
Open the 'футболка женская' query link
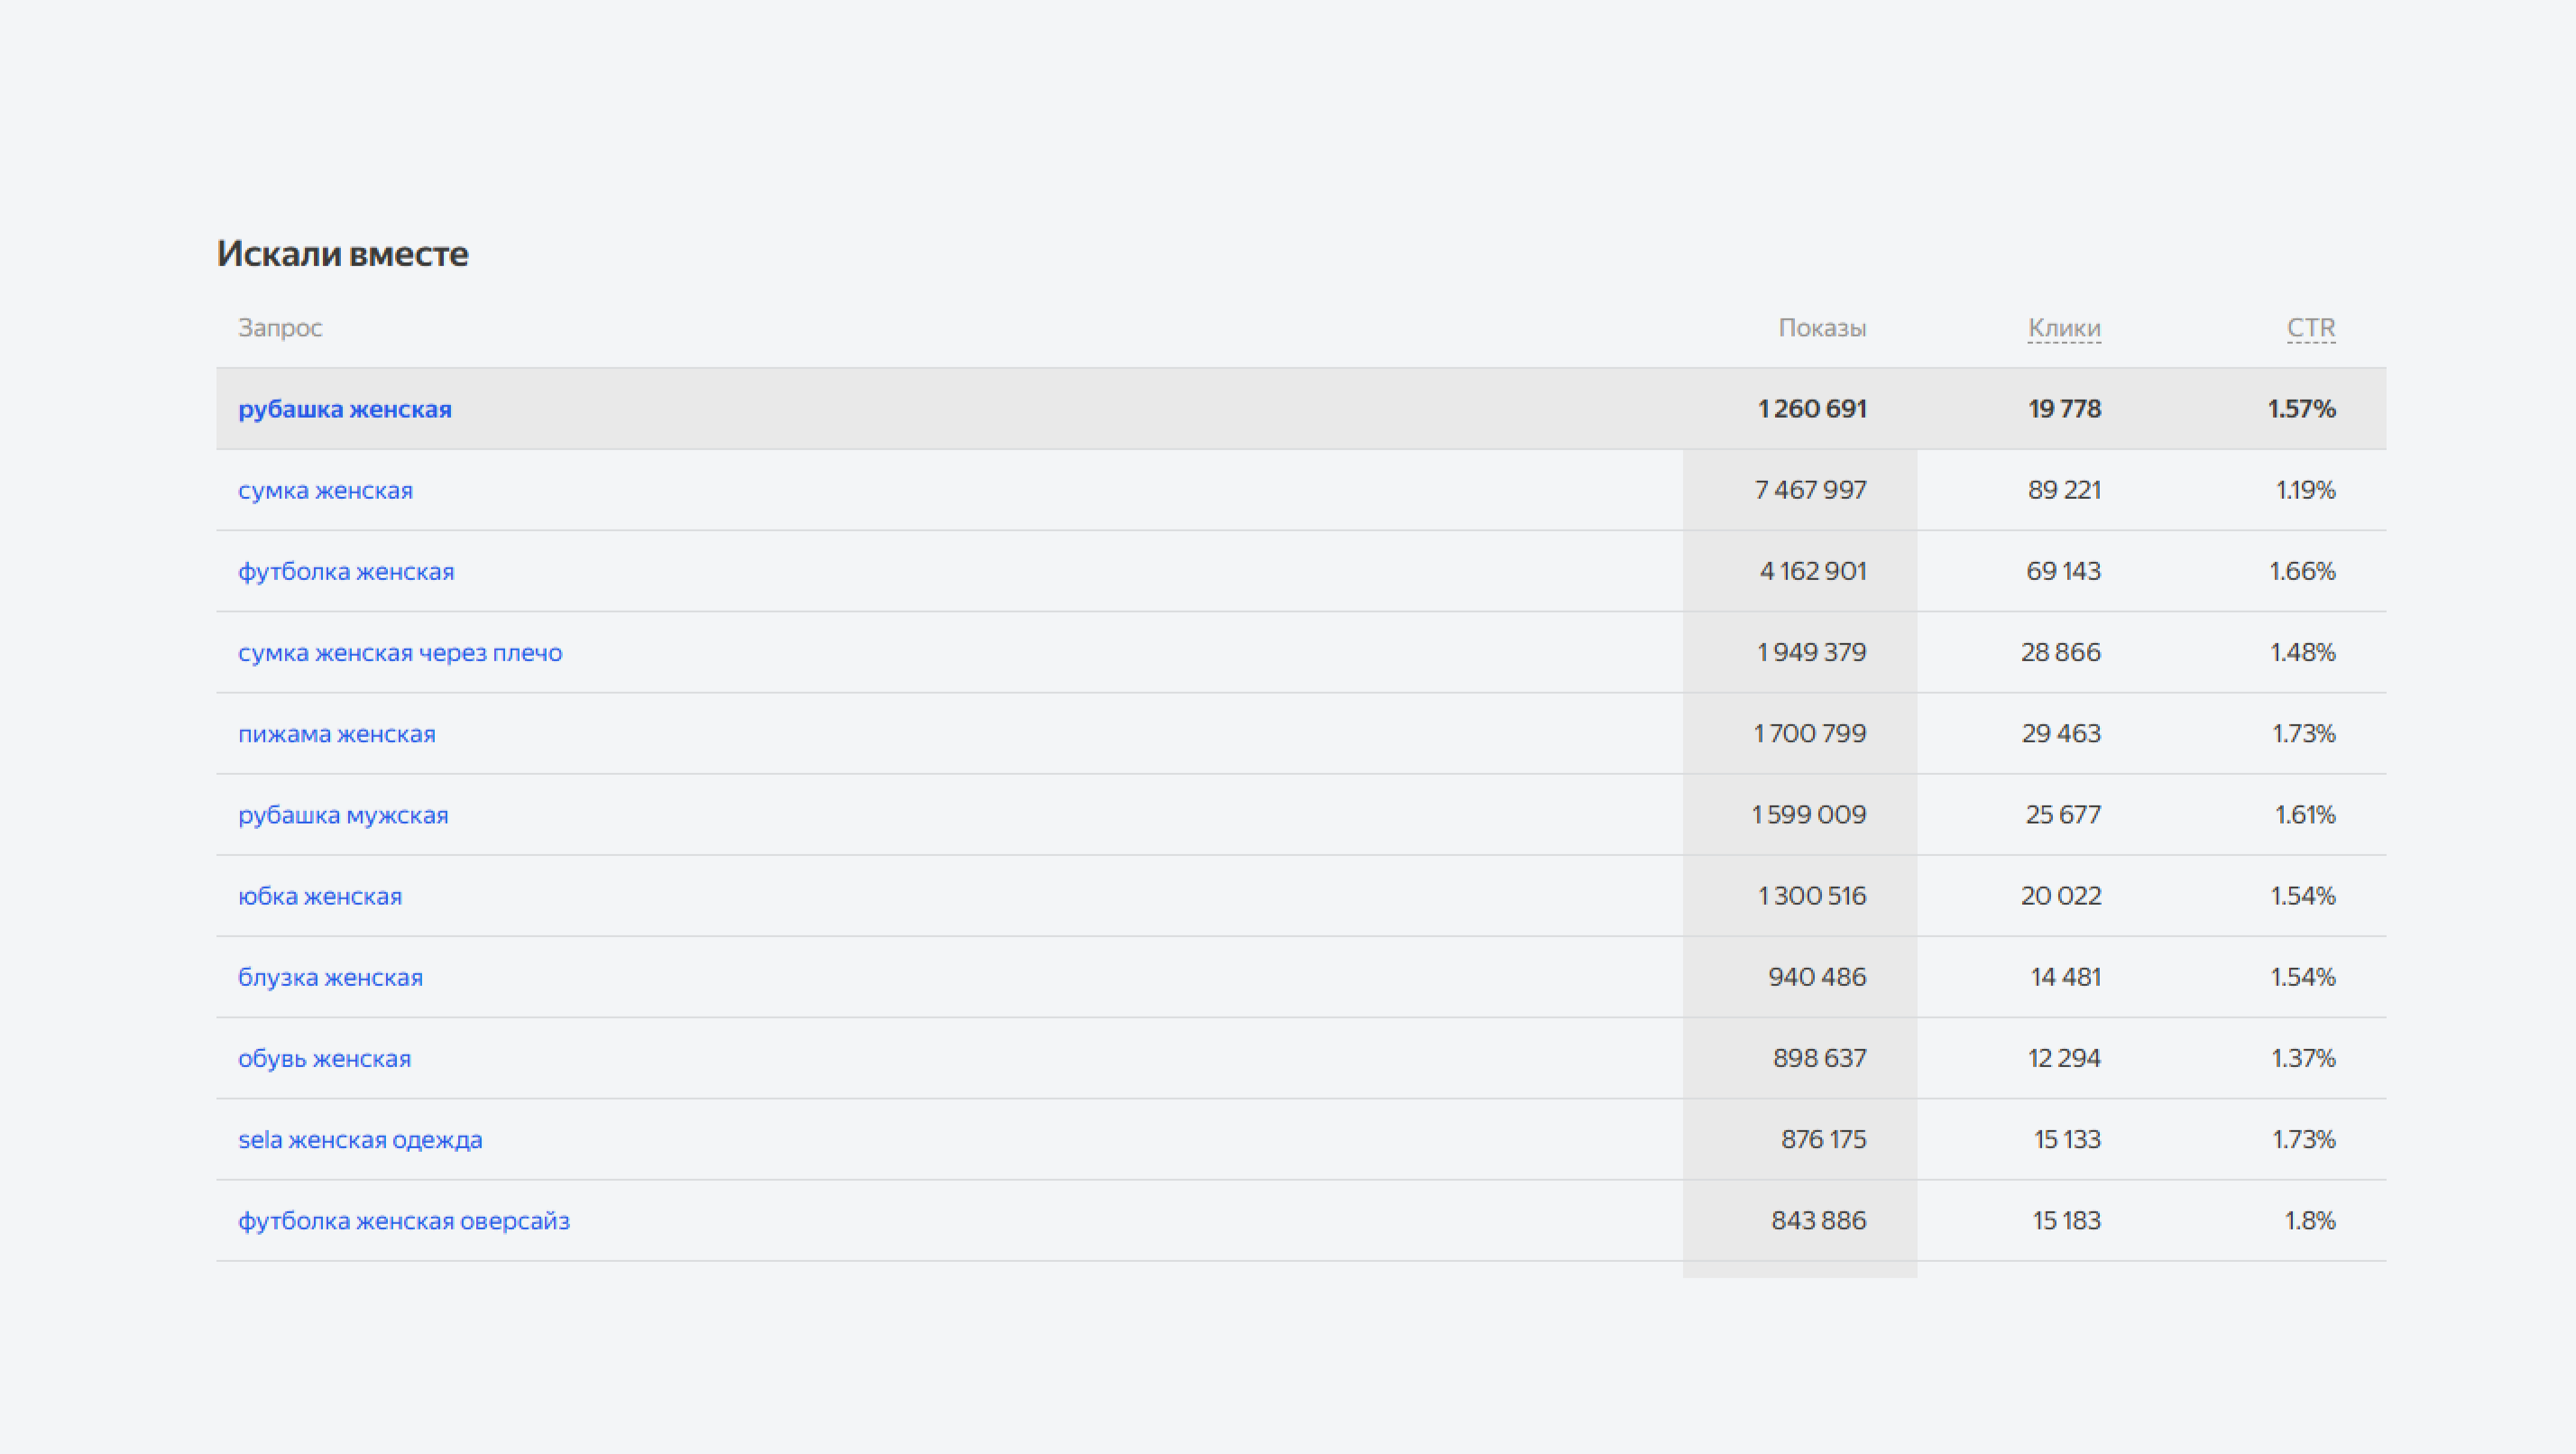pos(346,571)
